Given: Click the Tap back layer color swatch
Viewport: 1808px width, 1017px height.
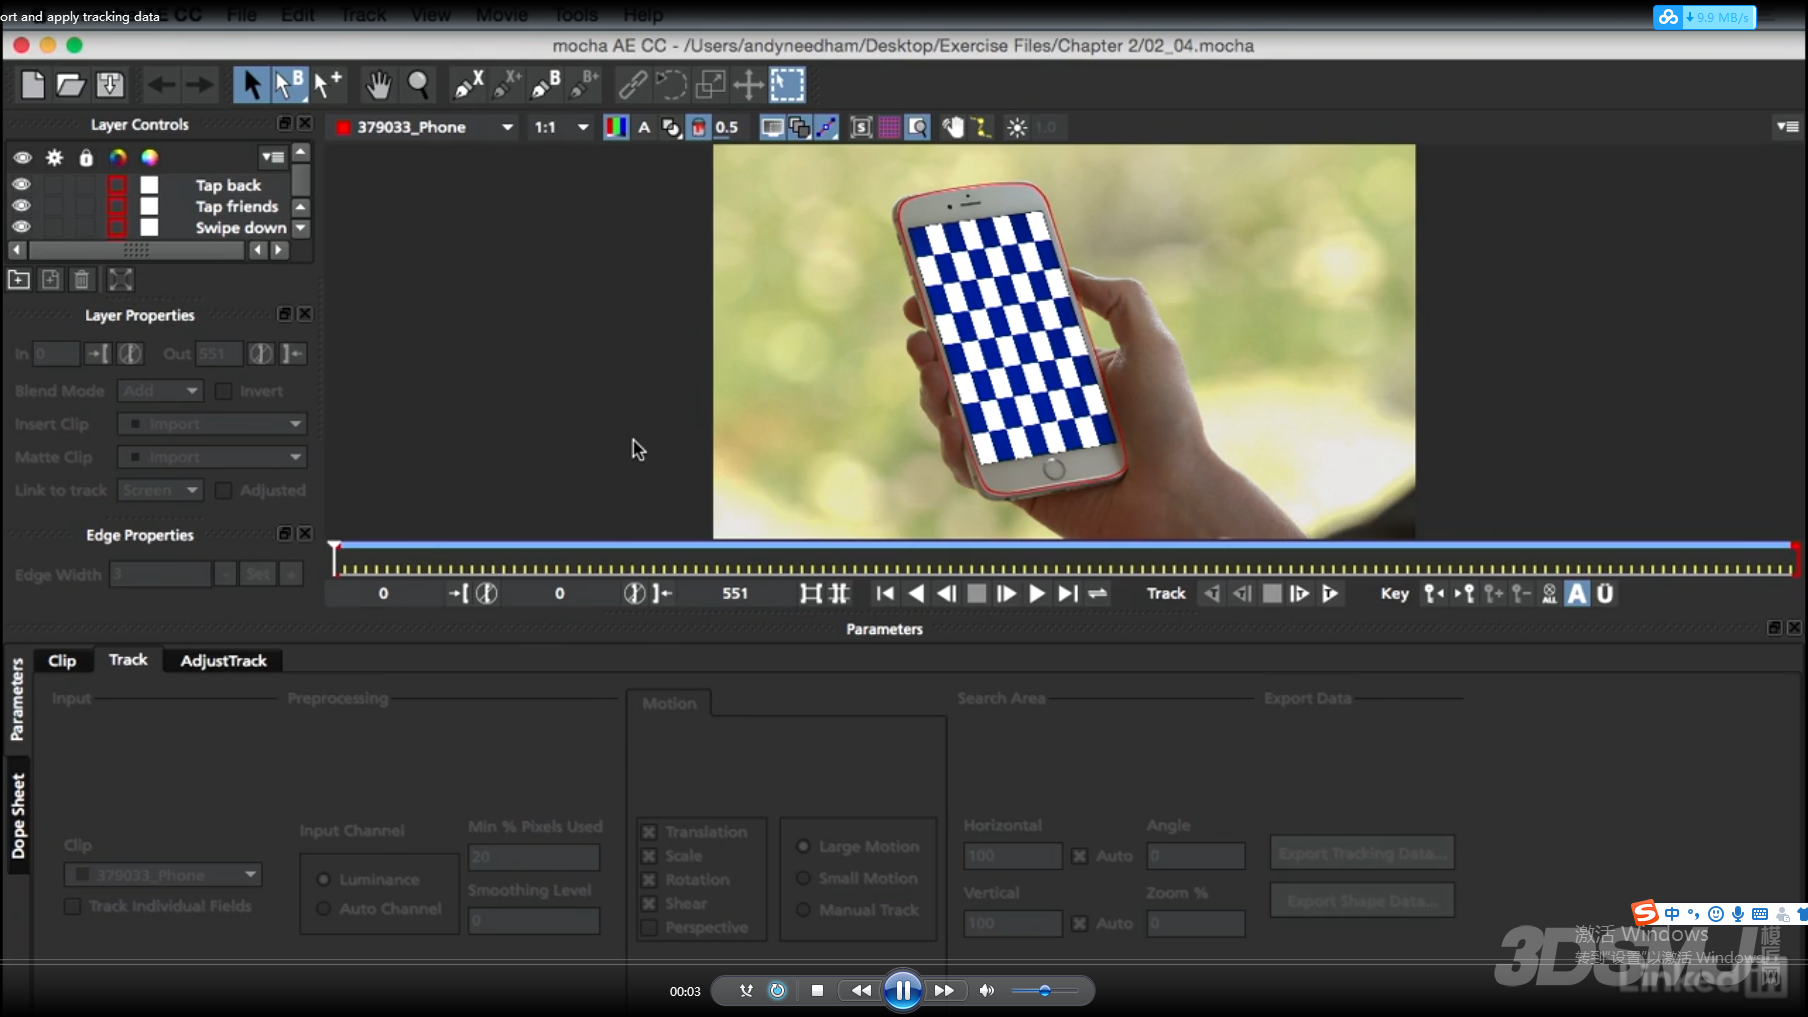Looking at the screenshot, I should click(x=149, y=185).
